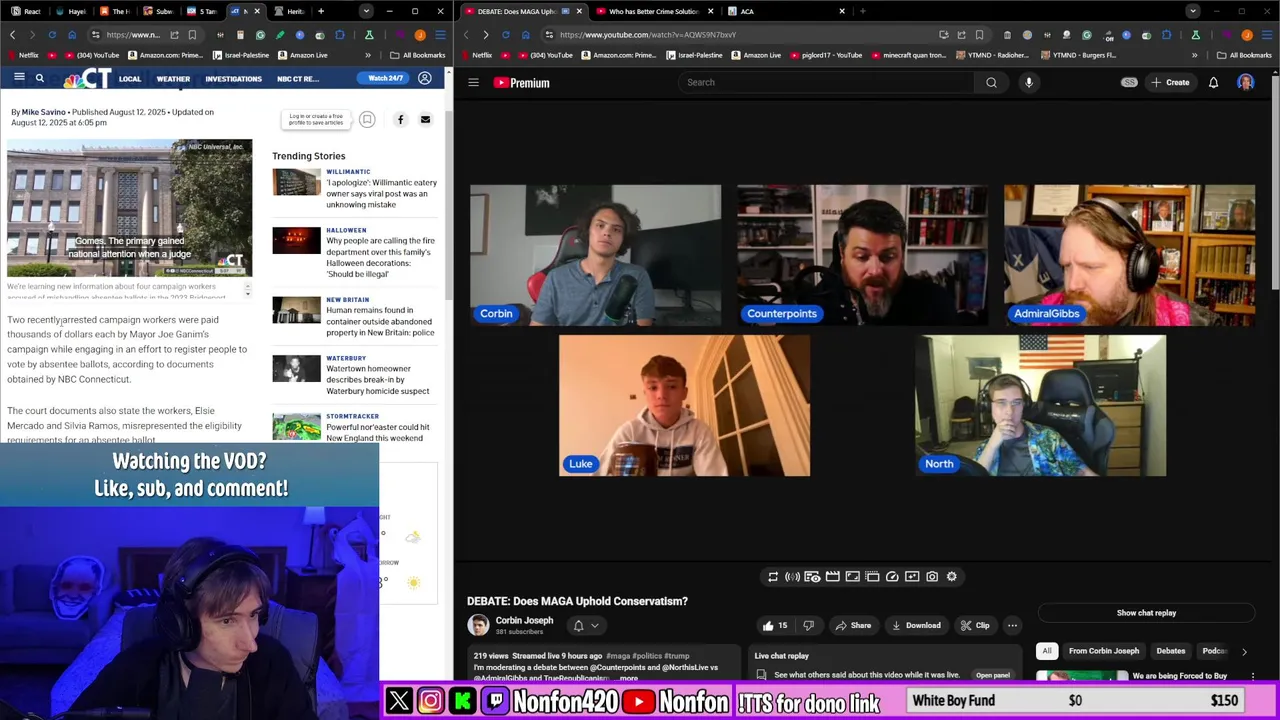Click clapperboard cinema icon in player toolbar
The width and height of the screenshot is (1280, 720).
(x=832, y=577)
